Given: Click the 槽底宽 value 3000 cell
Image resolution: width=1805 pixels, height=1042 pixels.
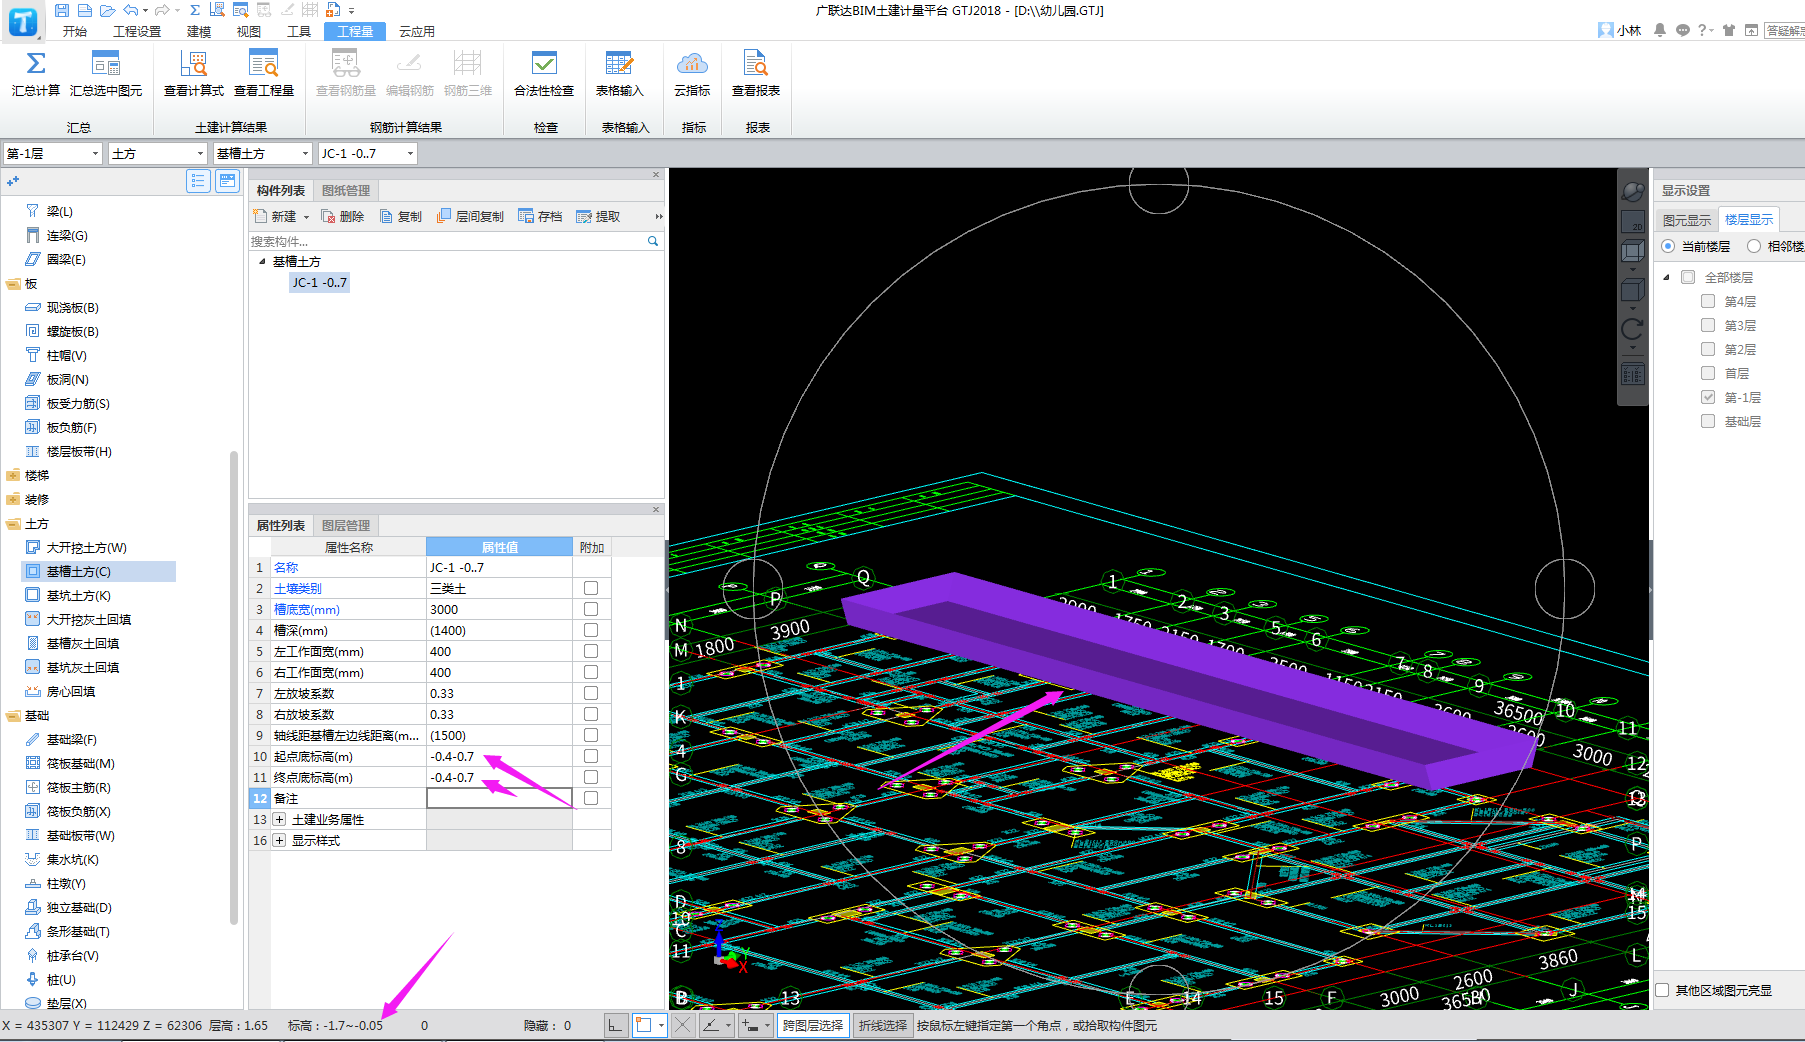Looking at the screenshot, I should [x=499, y=609].
